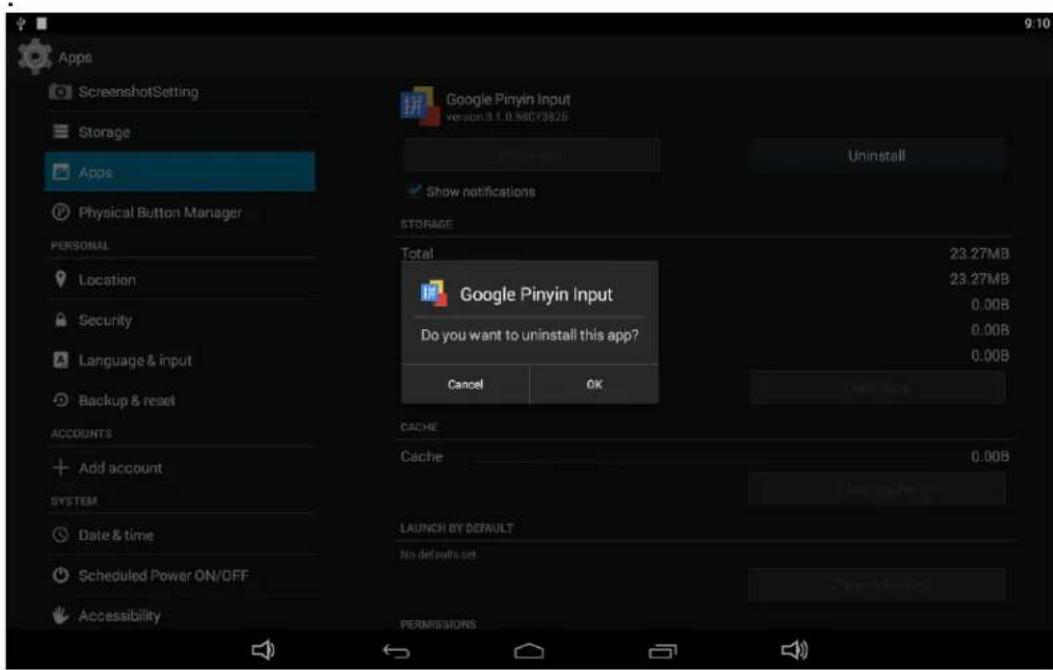Click the plus icon beside Add account
Viewport: 1053px width, 670px height.
60,467
